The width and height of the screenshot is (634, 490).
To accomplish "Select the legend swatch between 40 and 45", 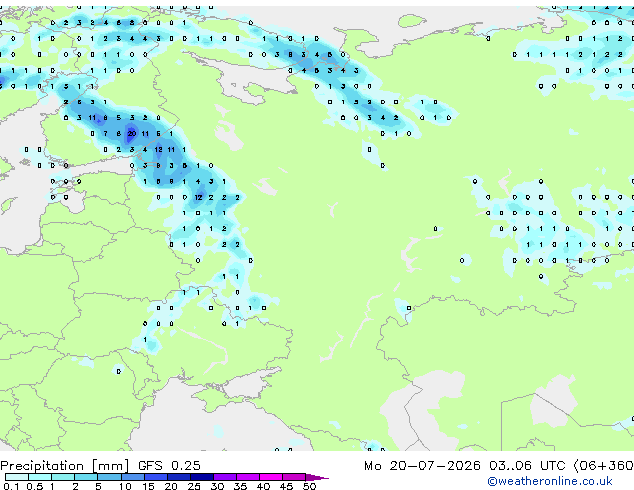I will pyautogui.click(x=271, y=477).
